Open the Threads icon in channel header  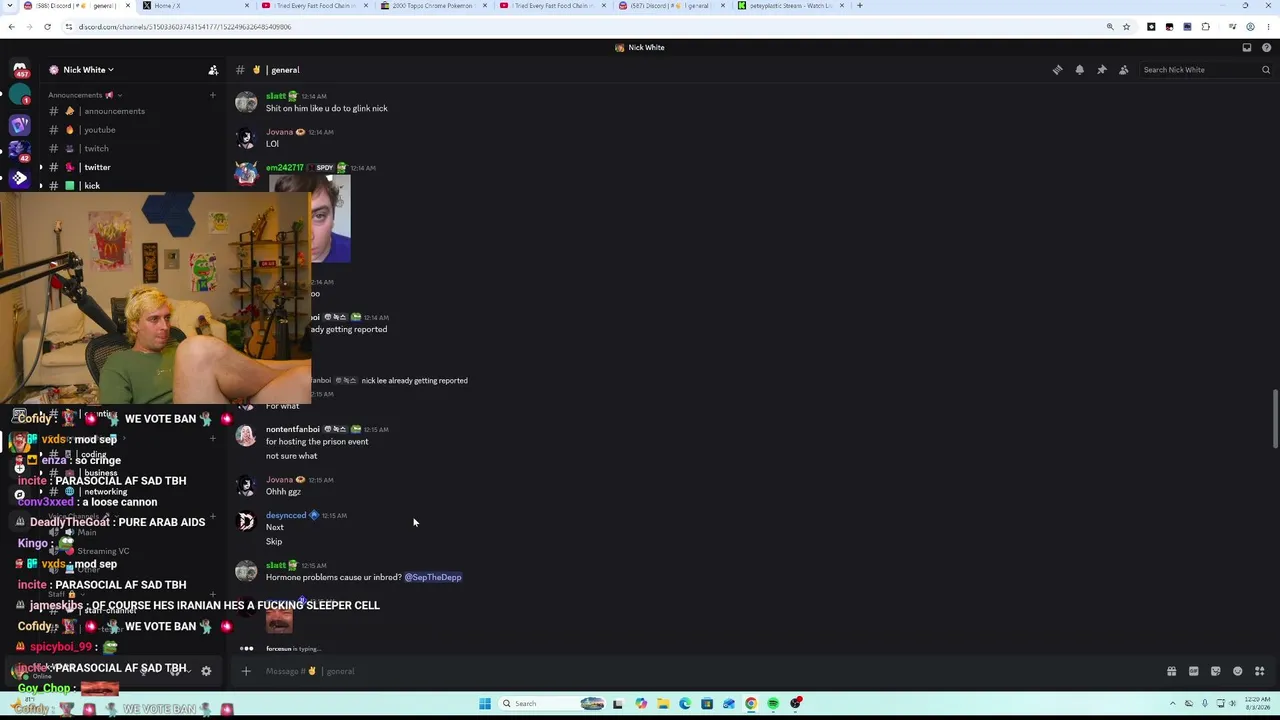tap(1057, 70)
